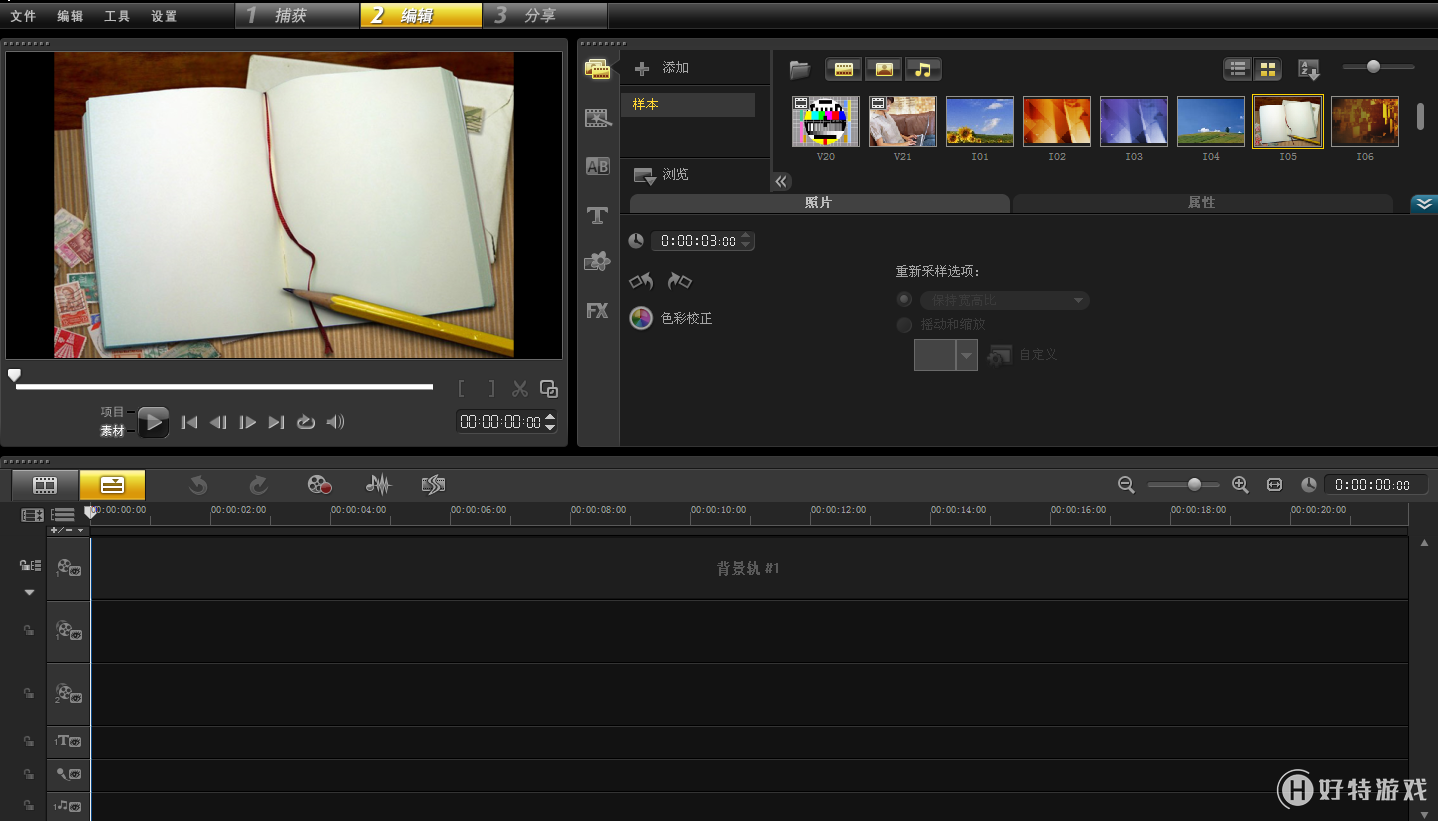Play the preview
Screen dimensions: 1438x821
(153, 422)
